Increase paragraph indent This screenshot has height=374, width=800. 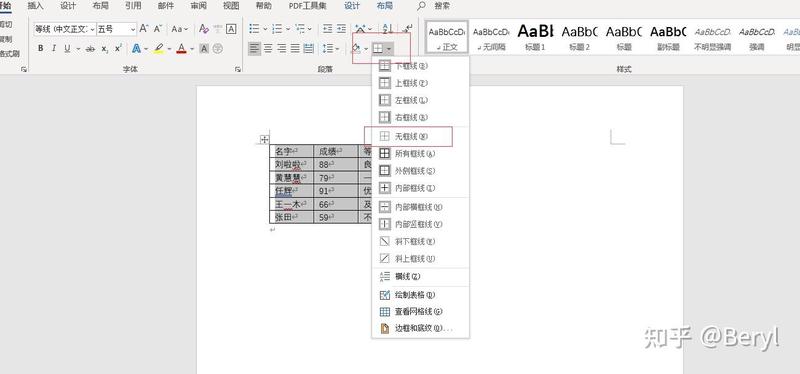[341, 29]
